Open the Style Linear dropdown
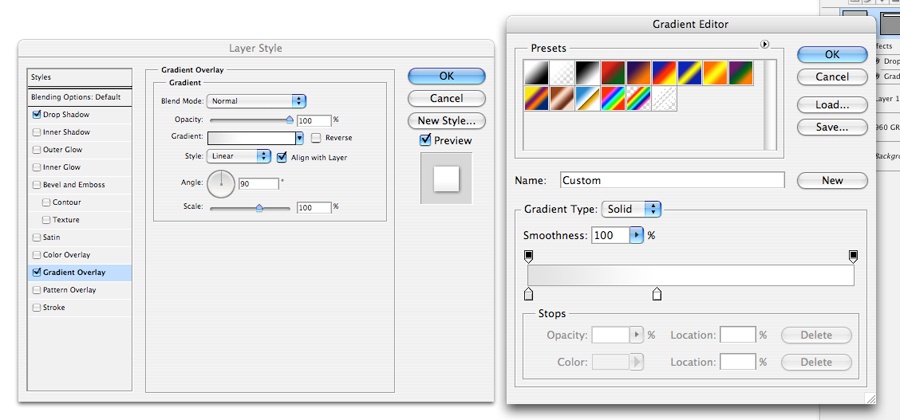This screenshot has height=420, width=900. [x=238, y=156]
